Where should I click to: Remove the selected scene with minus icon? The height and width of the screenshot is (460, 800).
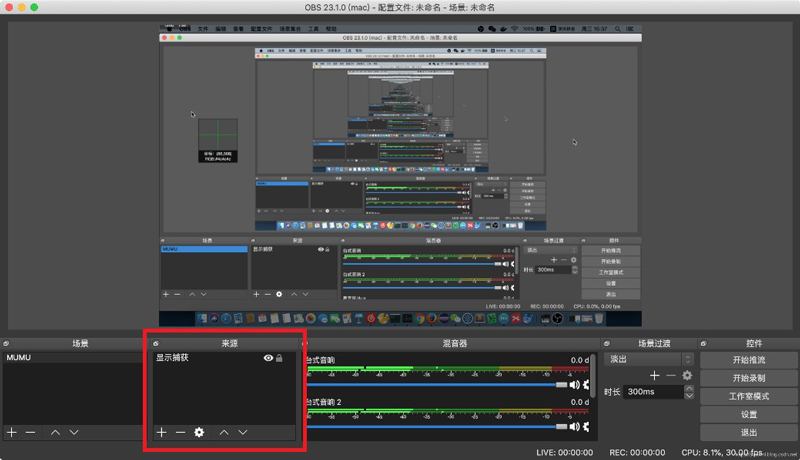point(30,432)
